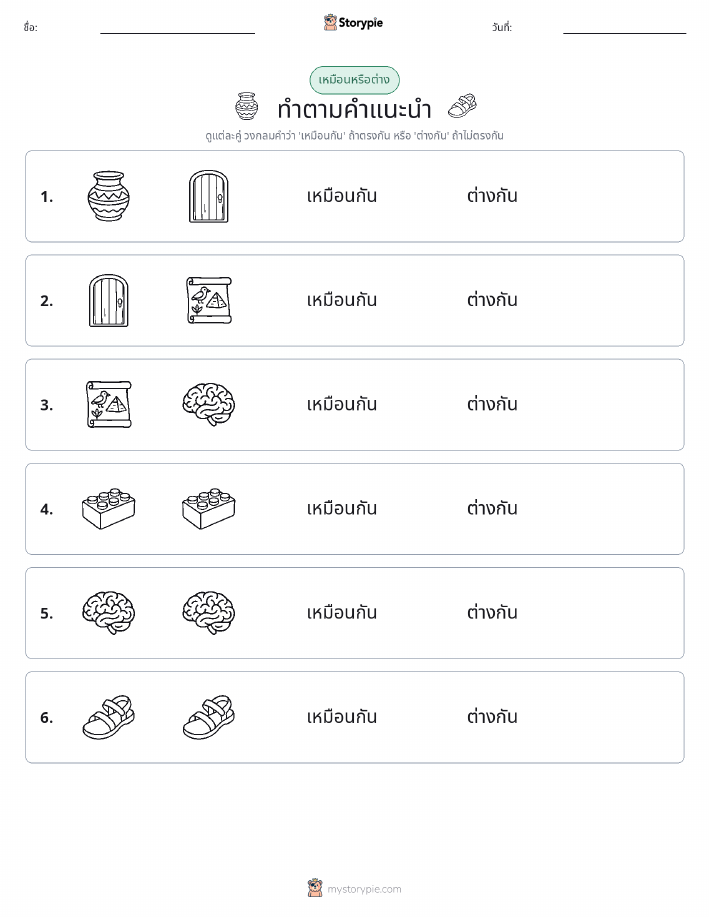The height and width of the screenshot is (917, 709).
Task: Click the green 'เหมือนหรือต่าง' badge
Action: click(354, 80)
